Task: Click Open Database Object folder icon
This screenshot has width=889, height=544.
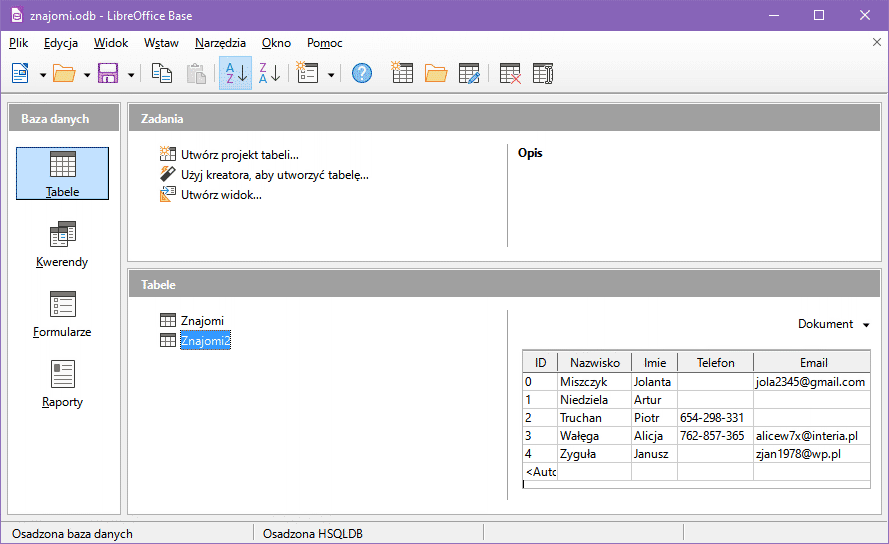Action: [436, 73]
